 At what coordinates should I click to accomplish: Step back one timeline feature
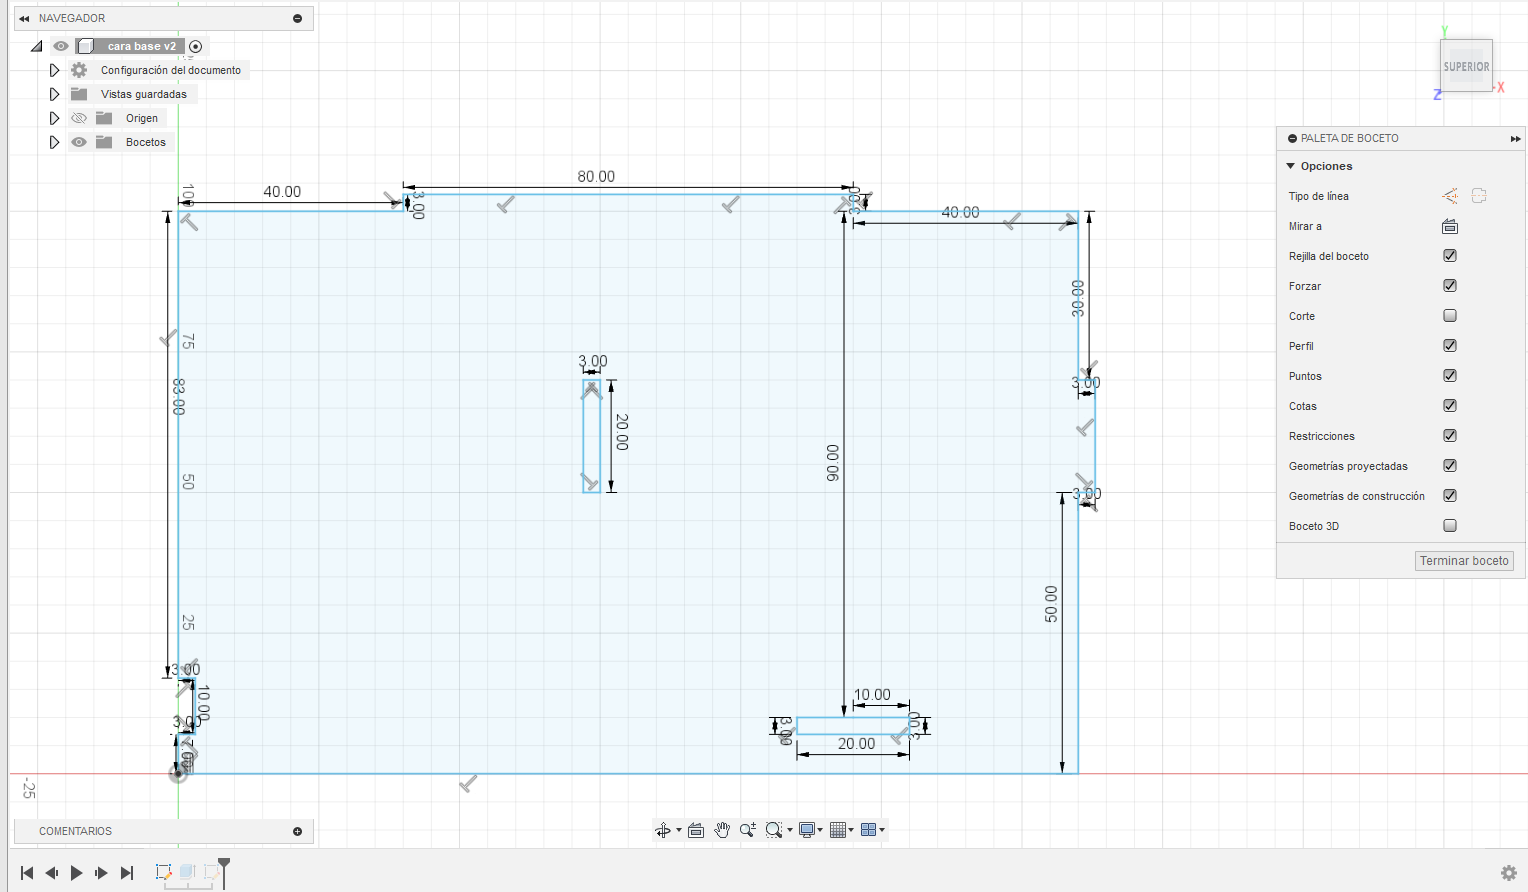pos(52,873)
